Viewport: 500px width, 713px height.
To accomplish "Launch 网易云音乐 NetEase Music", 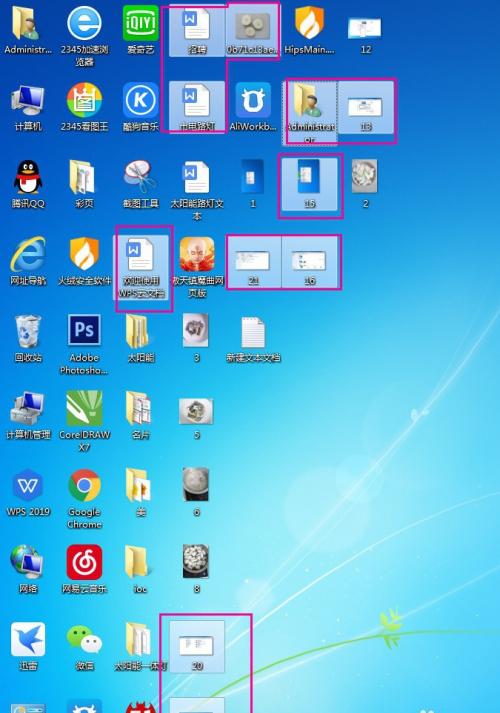I will pyautogui.click(x=84, y=570).
